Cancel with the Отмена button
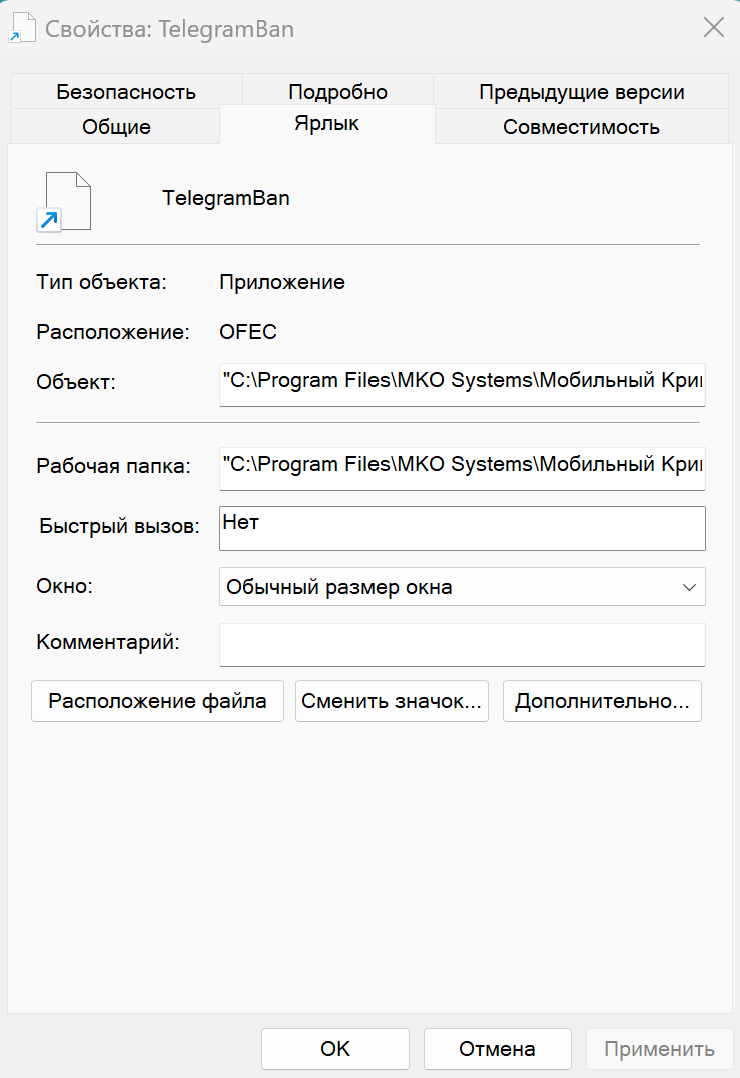The width and height of the screenshot is (740, 1078). point(498,1048)
